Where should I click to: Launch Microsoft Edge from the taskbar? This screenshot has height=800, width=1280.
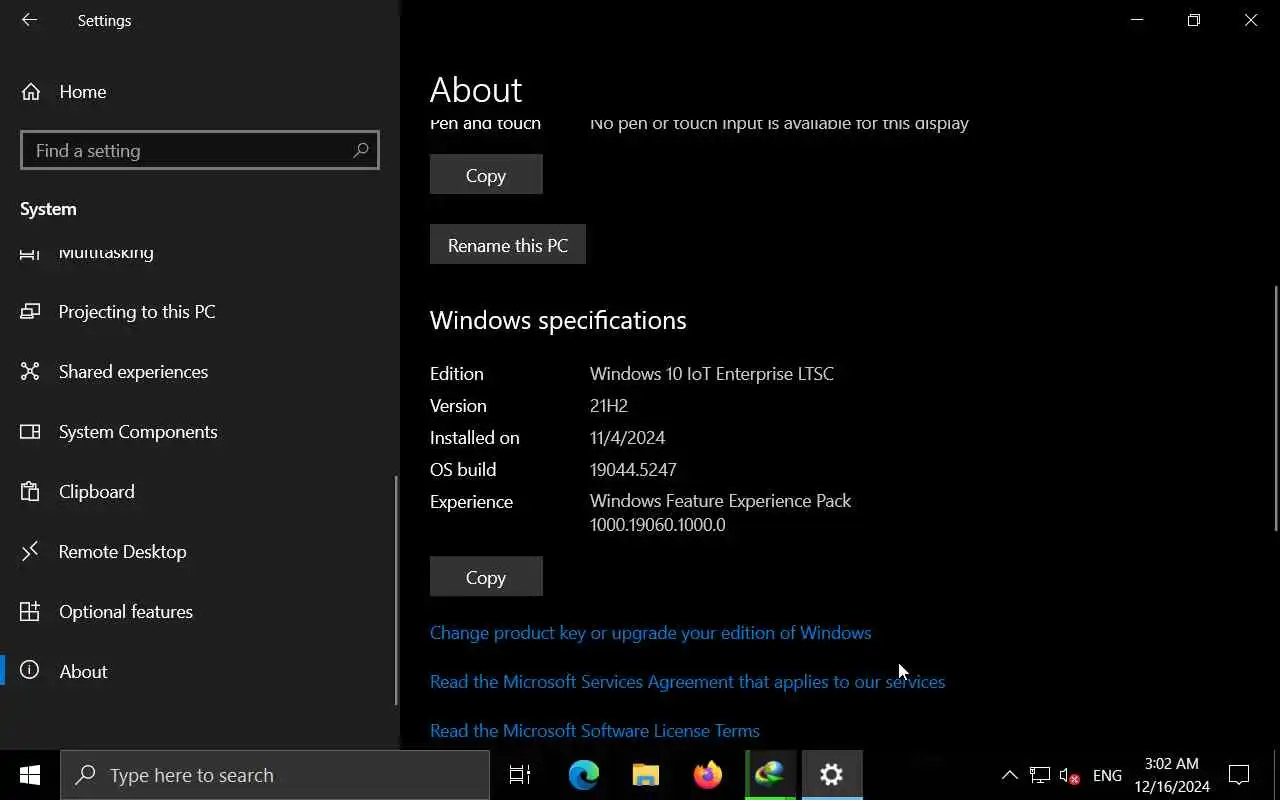coord(584,775)
